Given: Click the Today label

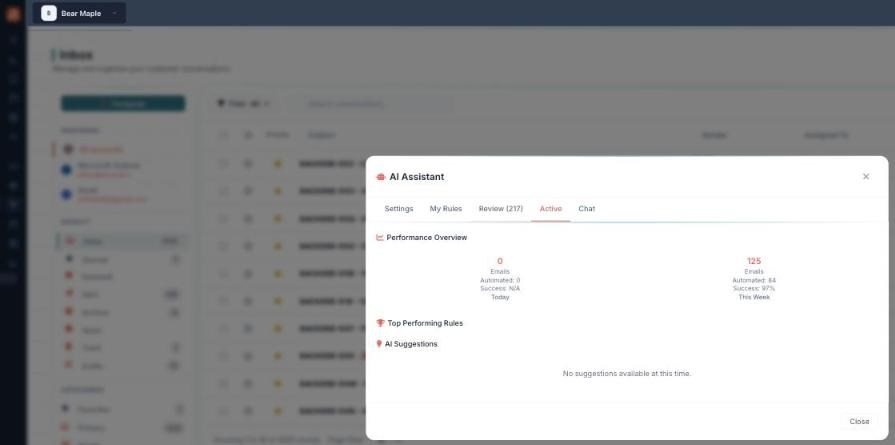Looking at the screenshot, I should (500, 297).
